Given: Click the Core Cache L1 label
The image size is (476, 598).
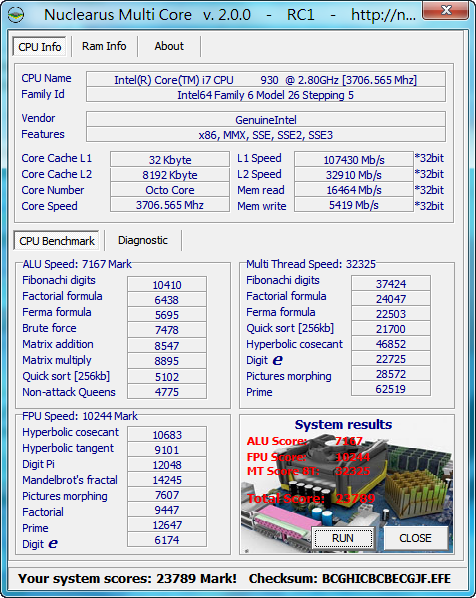Looking at the screenshot, I should click(56, 158).
